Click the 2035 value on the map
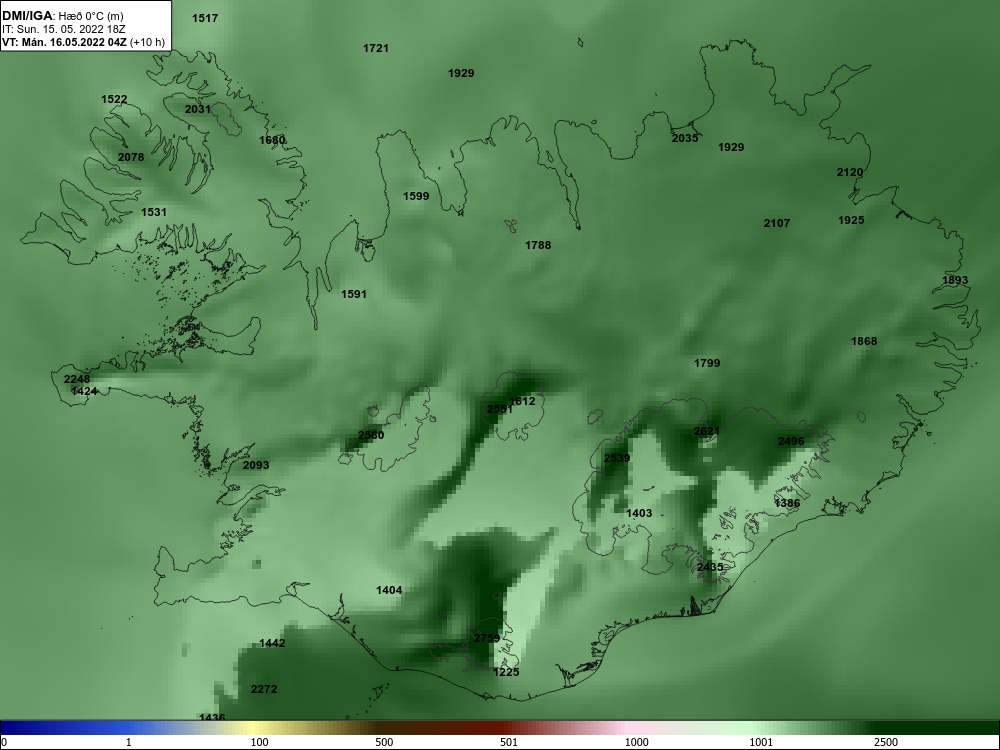 click(685, 138)
